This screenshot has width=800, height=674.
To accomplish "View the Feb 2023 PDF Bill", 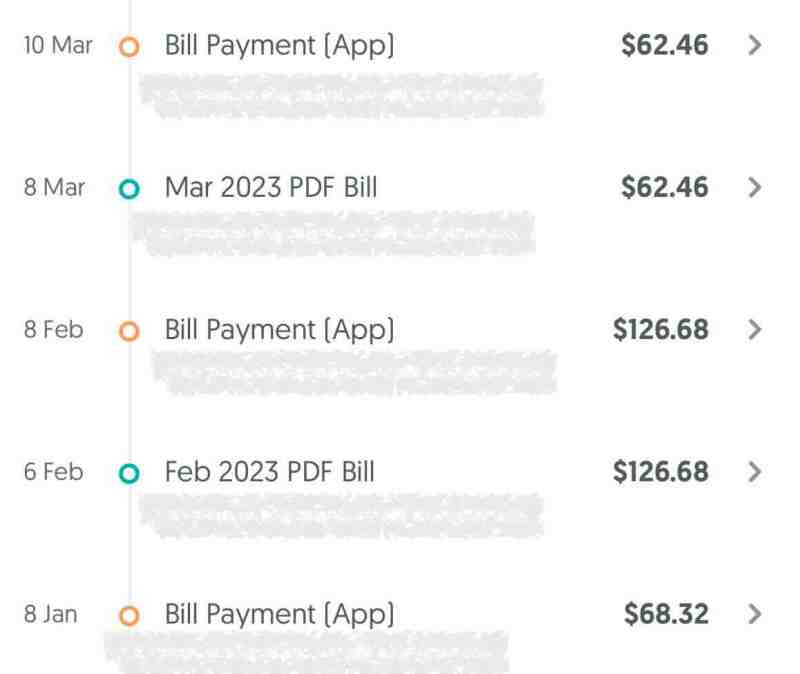I will point(270,472).
